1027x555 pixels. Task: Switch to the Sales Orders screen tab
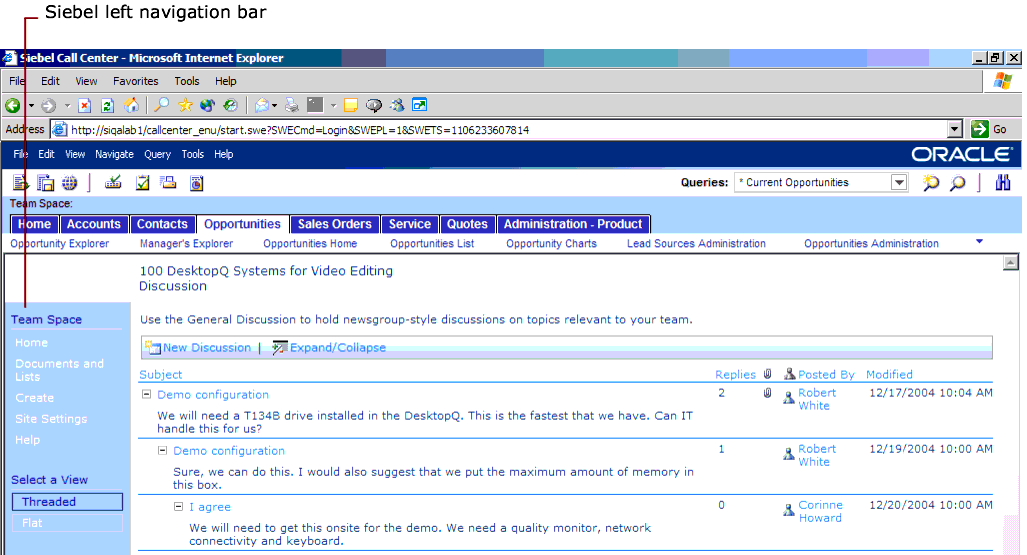click(335, 224)
